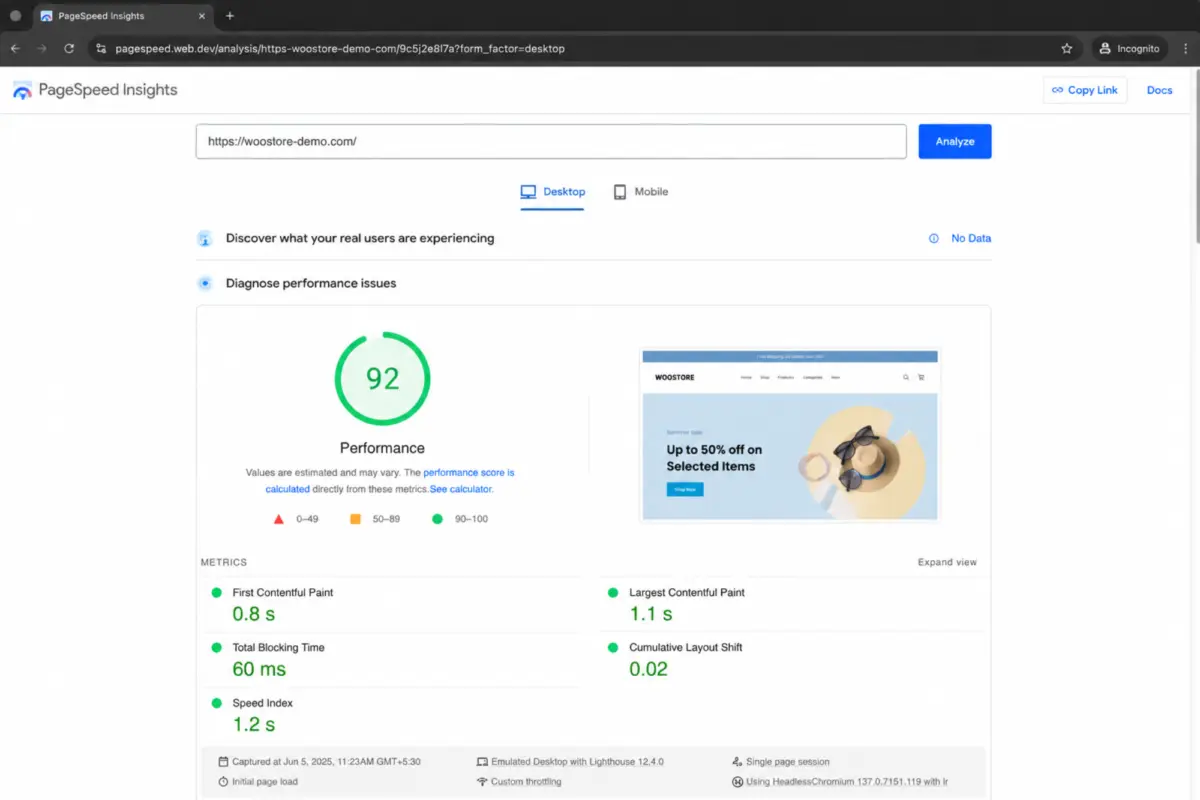1200x800 pixels.
Task: Click the 1.1 s value
Action: pos(651,614)
